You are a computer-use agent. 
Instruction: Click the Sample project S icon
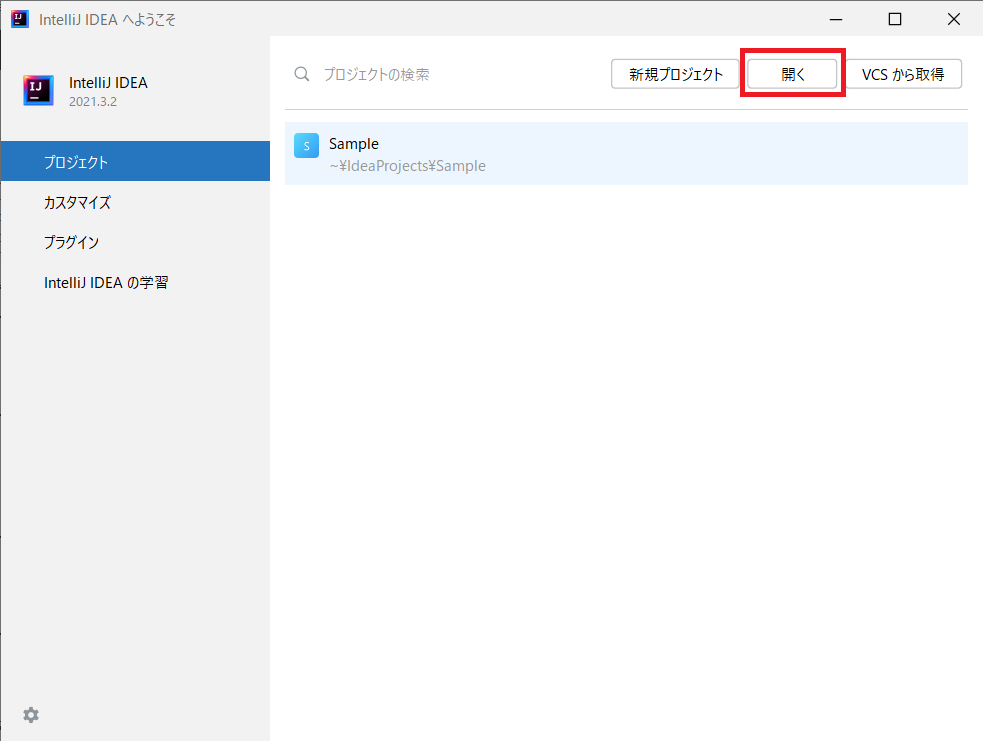[307, 145]
